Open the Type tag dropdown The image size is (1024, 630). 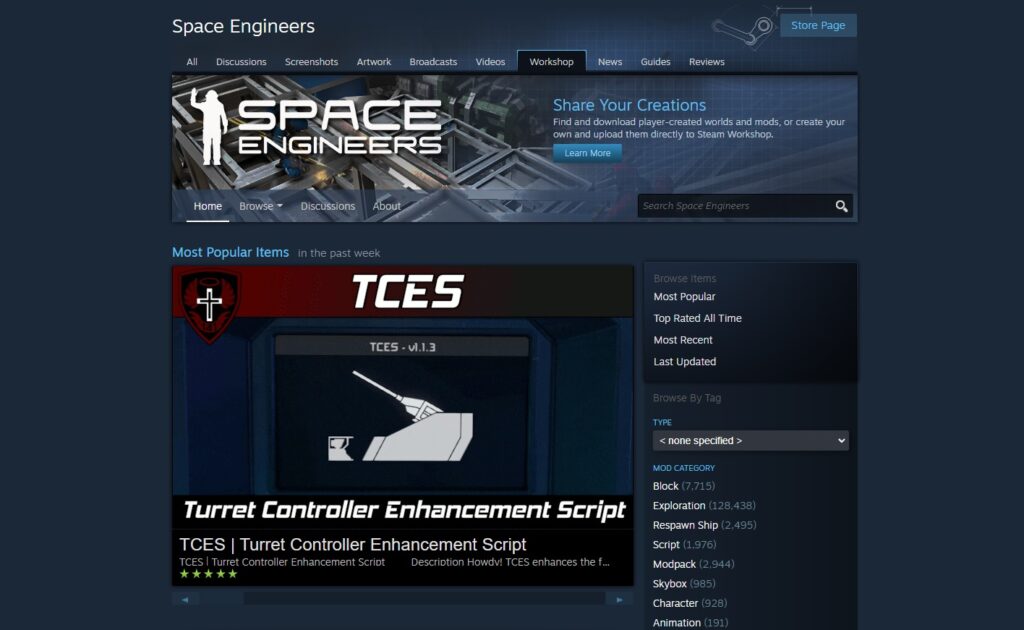click(x=750, y=441)
